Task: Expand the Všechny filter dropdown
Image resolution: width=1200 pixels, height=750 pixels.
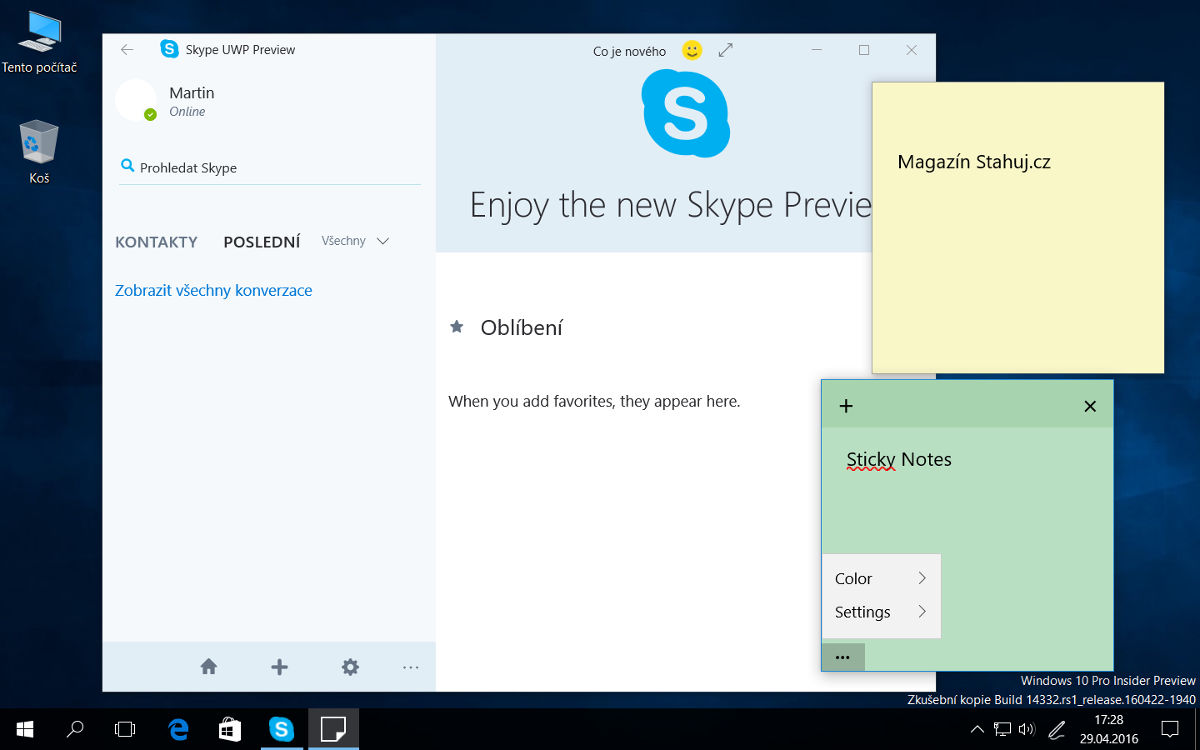Action: pyautogui.click(x=355, y=241)
